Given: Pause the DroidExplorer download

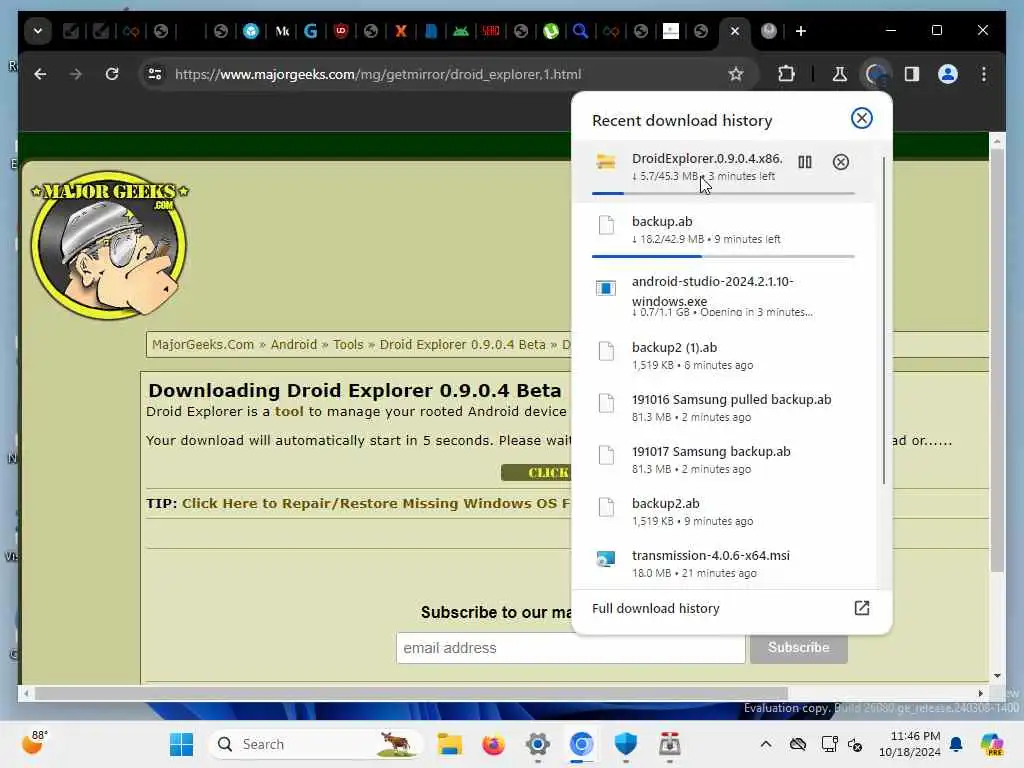Looking at the screenshot, I should [805, 162].
